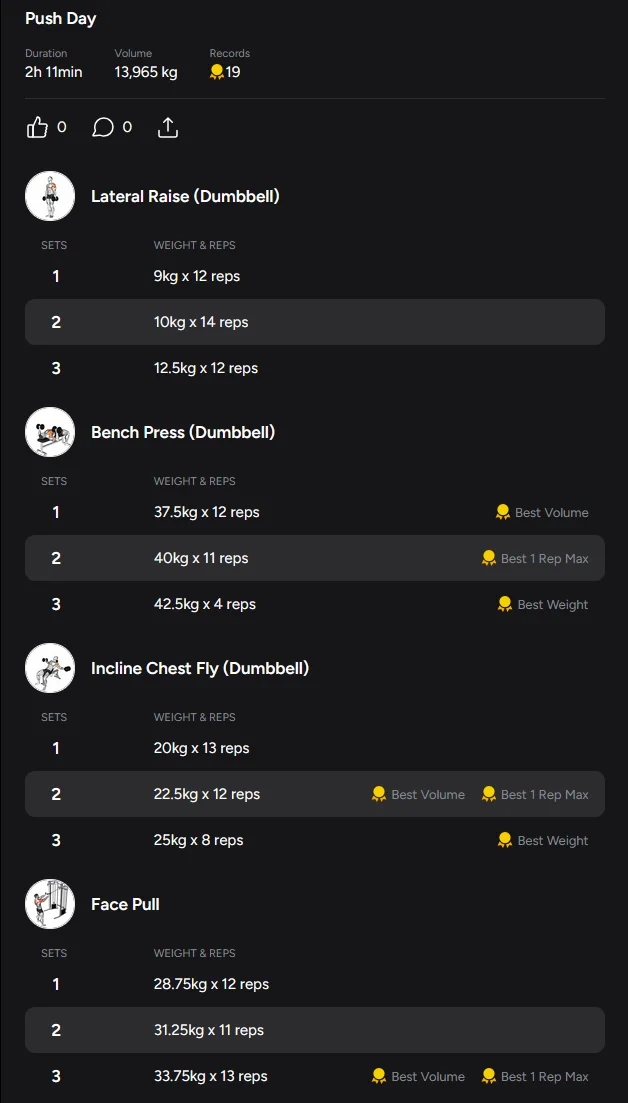Image resolution: width=628 pixels, height=1103 pixels.
Task: Open the Bench Press (Dumbbell) title
Action: tap(183, 432)
